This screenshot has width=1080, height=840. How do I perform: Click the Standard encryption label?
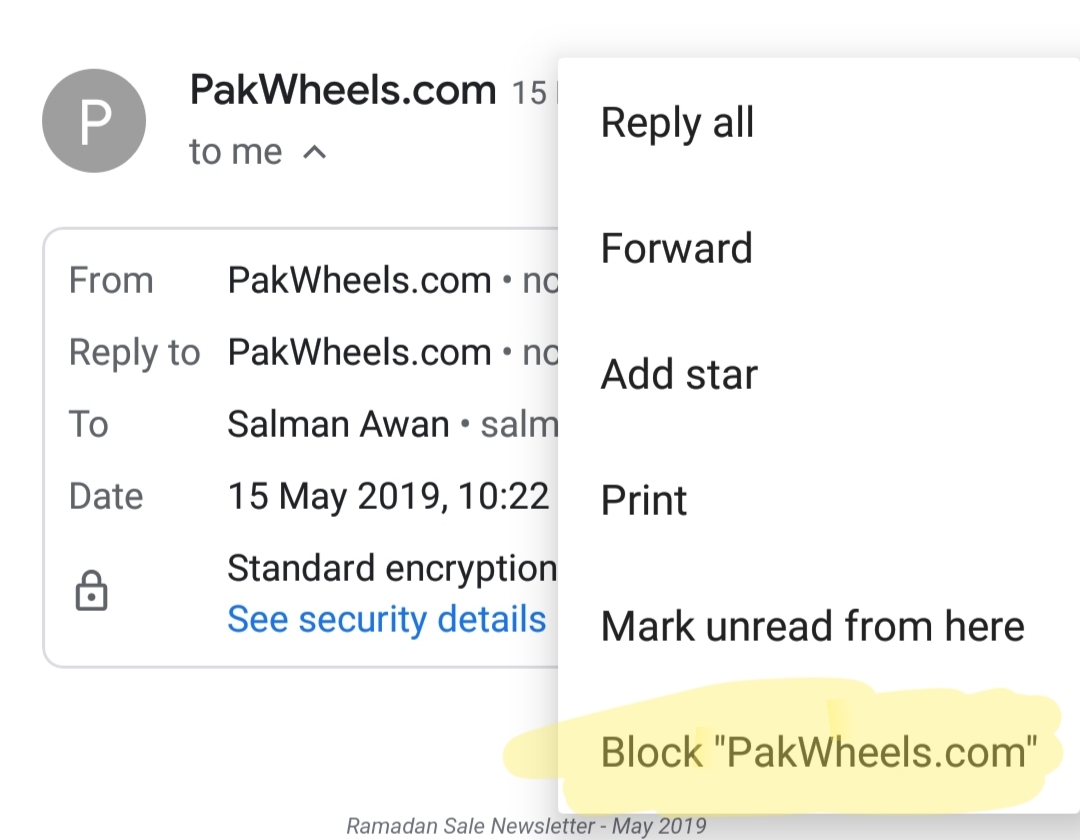[392, 568]
